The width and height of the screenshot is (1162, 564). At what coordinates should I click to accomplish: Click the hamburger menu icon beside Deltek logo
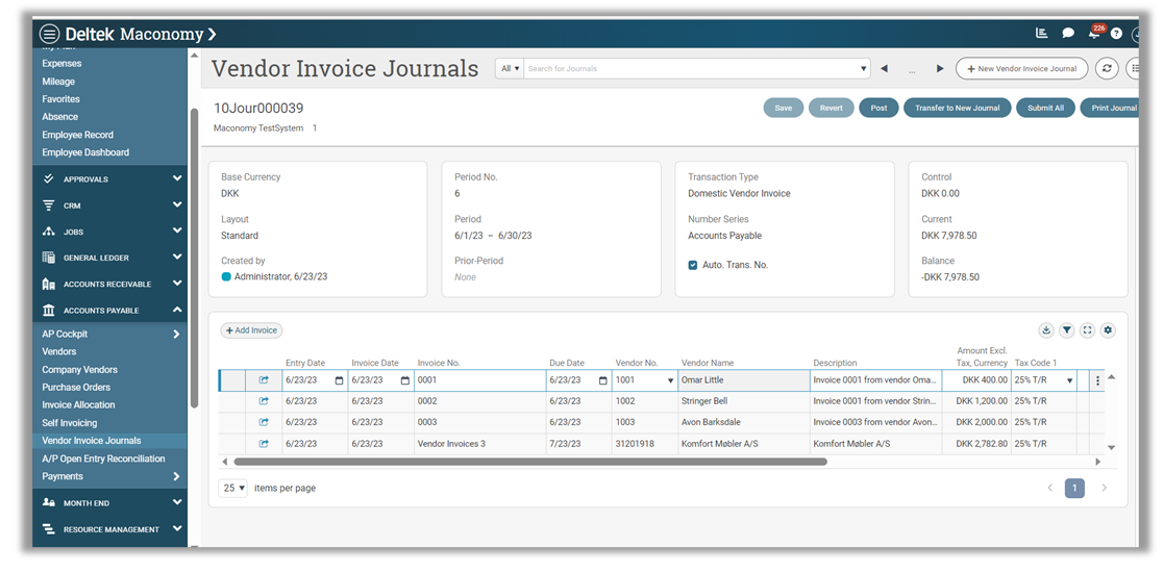(49, 34)
